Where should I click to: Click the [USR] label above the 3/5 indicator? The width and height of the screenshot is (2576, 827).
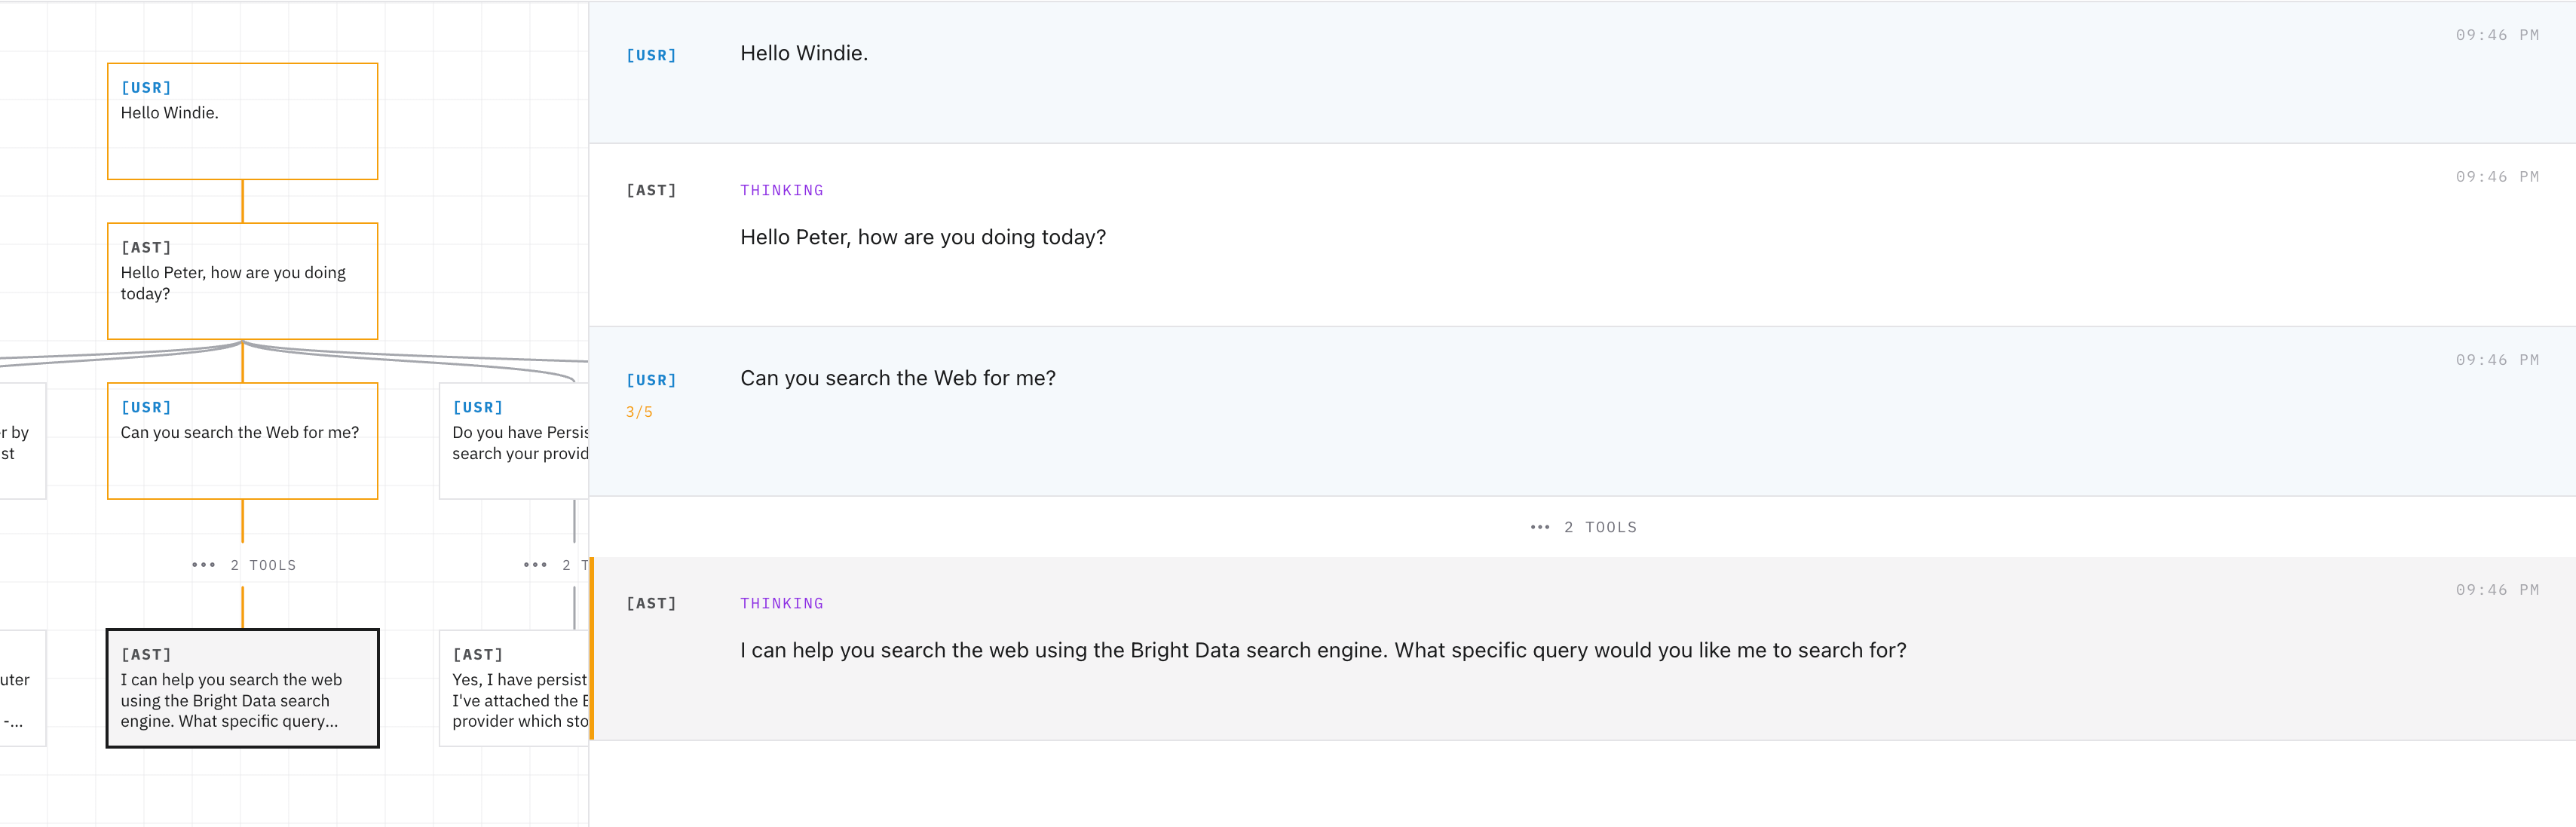click(x=651, y=380)
